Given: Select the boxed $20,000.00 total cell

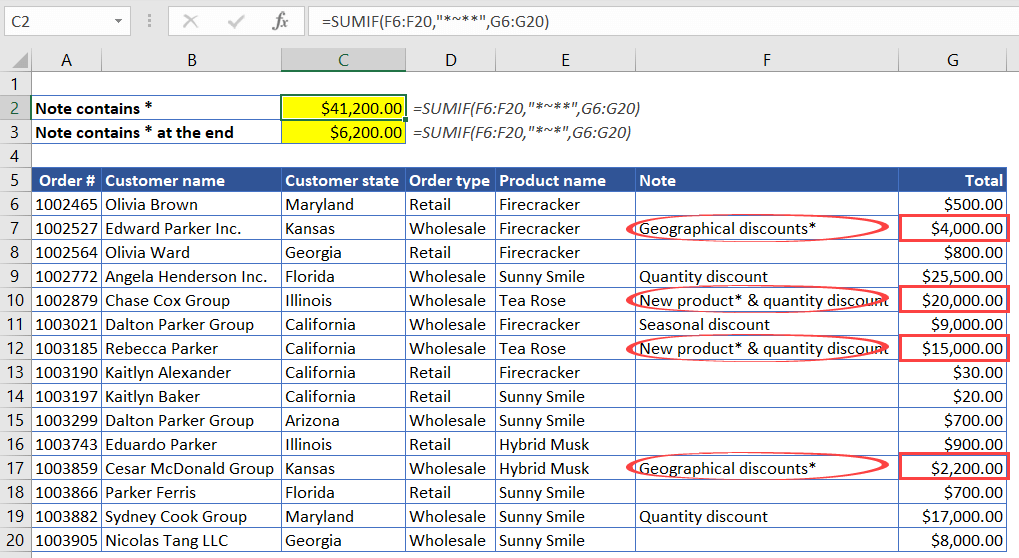Looking at the screenshot, I should point(952,301).
